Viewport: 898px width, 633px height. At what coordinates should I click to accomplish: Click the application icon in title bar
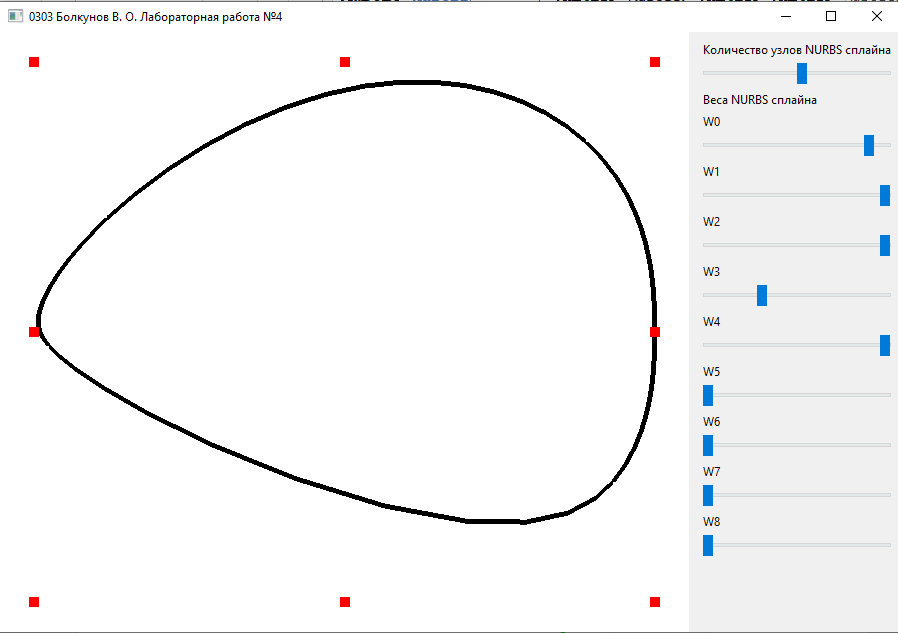(15, 17)
